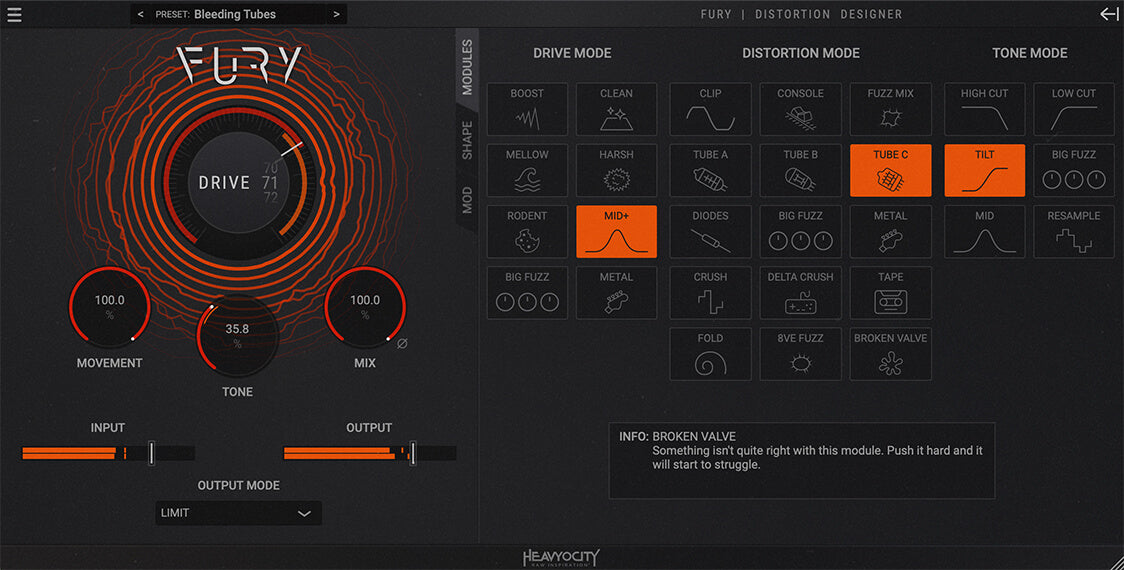Toggle the phase invert icon near Mix
The image size is (1124, 570).
pos(403,343)
